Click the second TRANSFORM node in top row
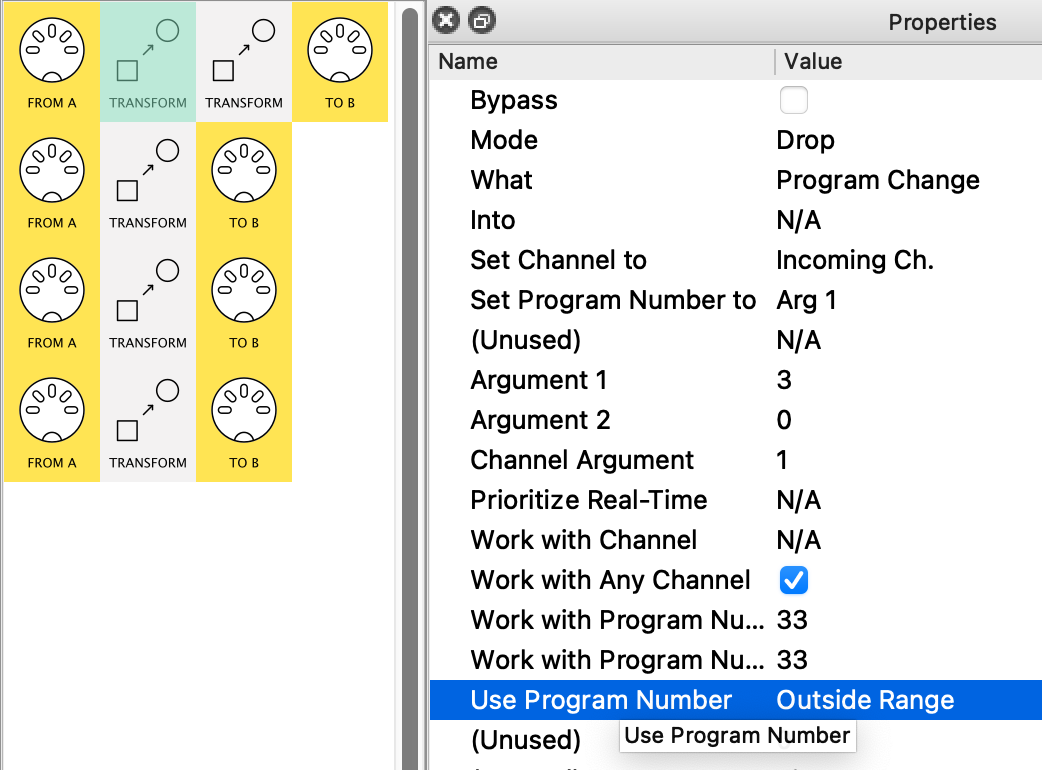The width and height of the screenshot is (1042, 770). coord(244,61)
